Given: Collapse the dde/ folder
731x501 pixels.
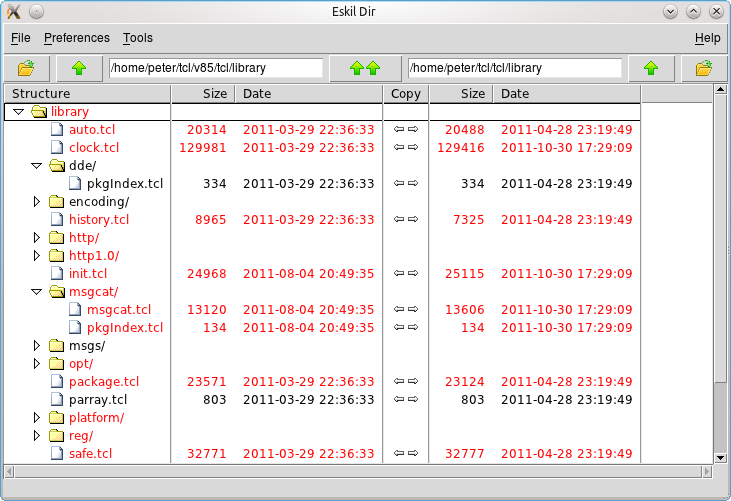Looking at the screenshot, I should (37, 166).
